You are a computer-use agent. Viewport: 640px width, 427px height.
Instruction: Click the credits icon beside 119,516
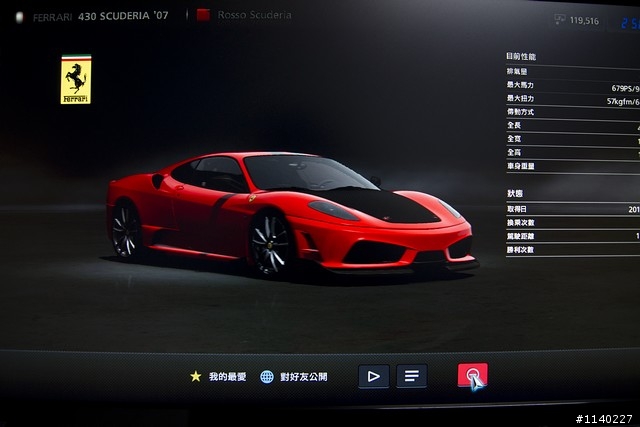[x=560, y=19]
